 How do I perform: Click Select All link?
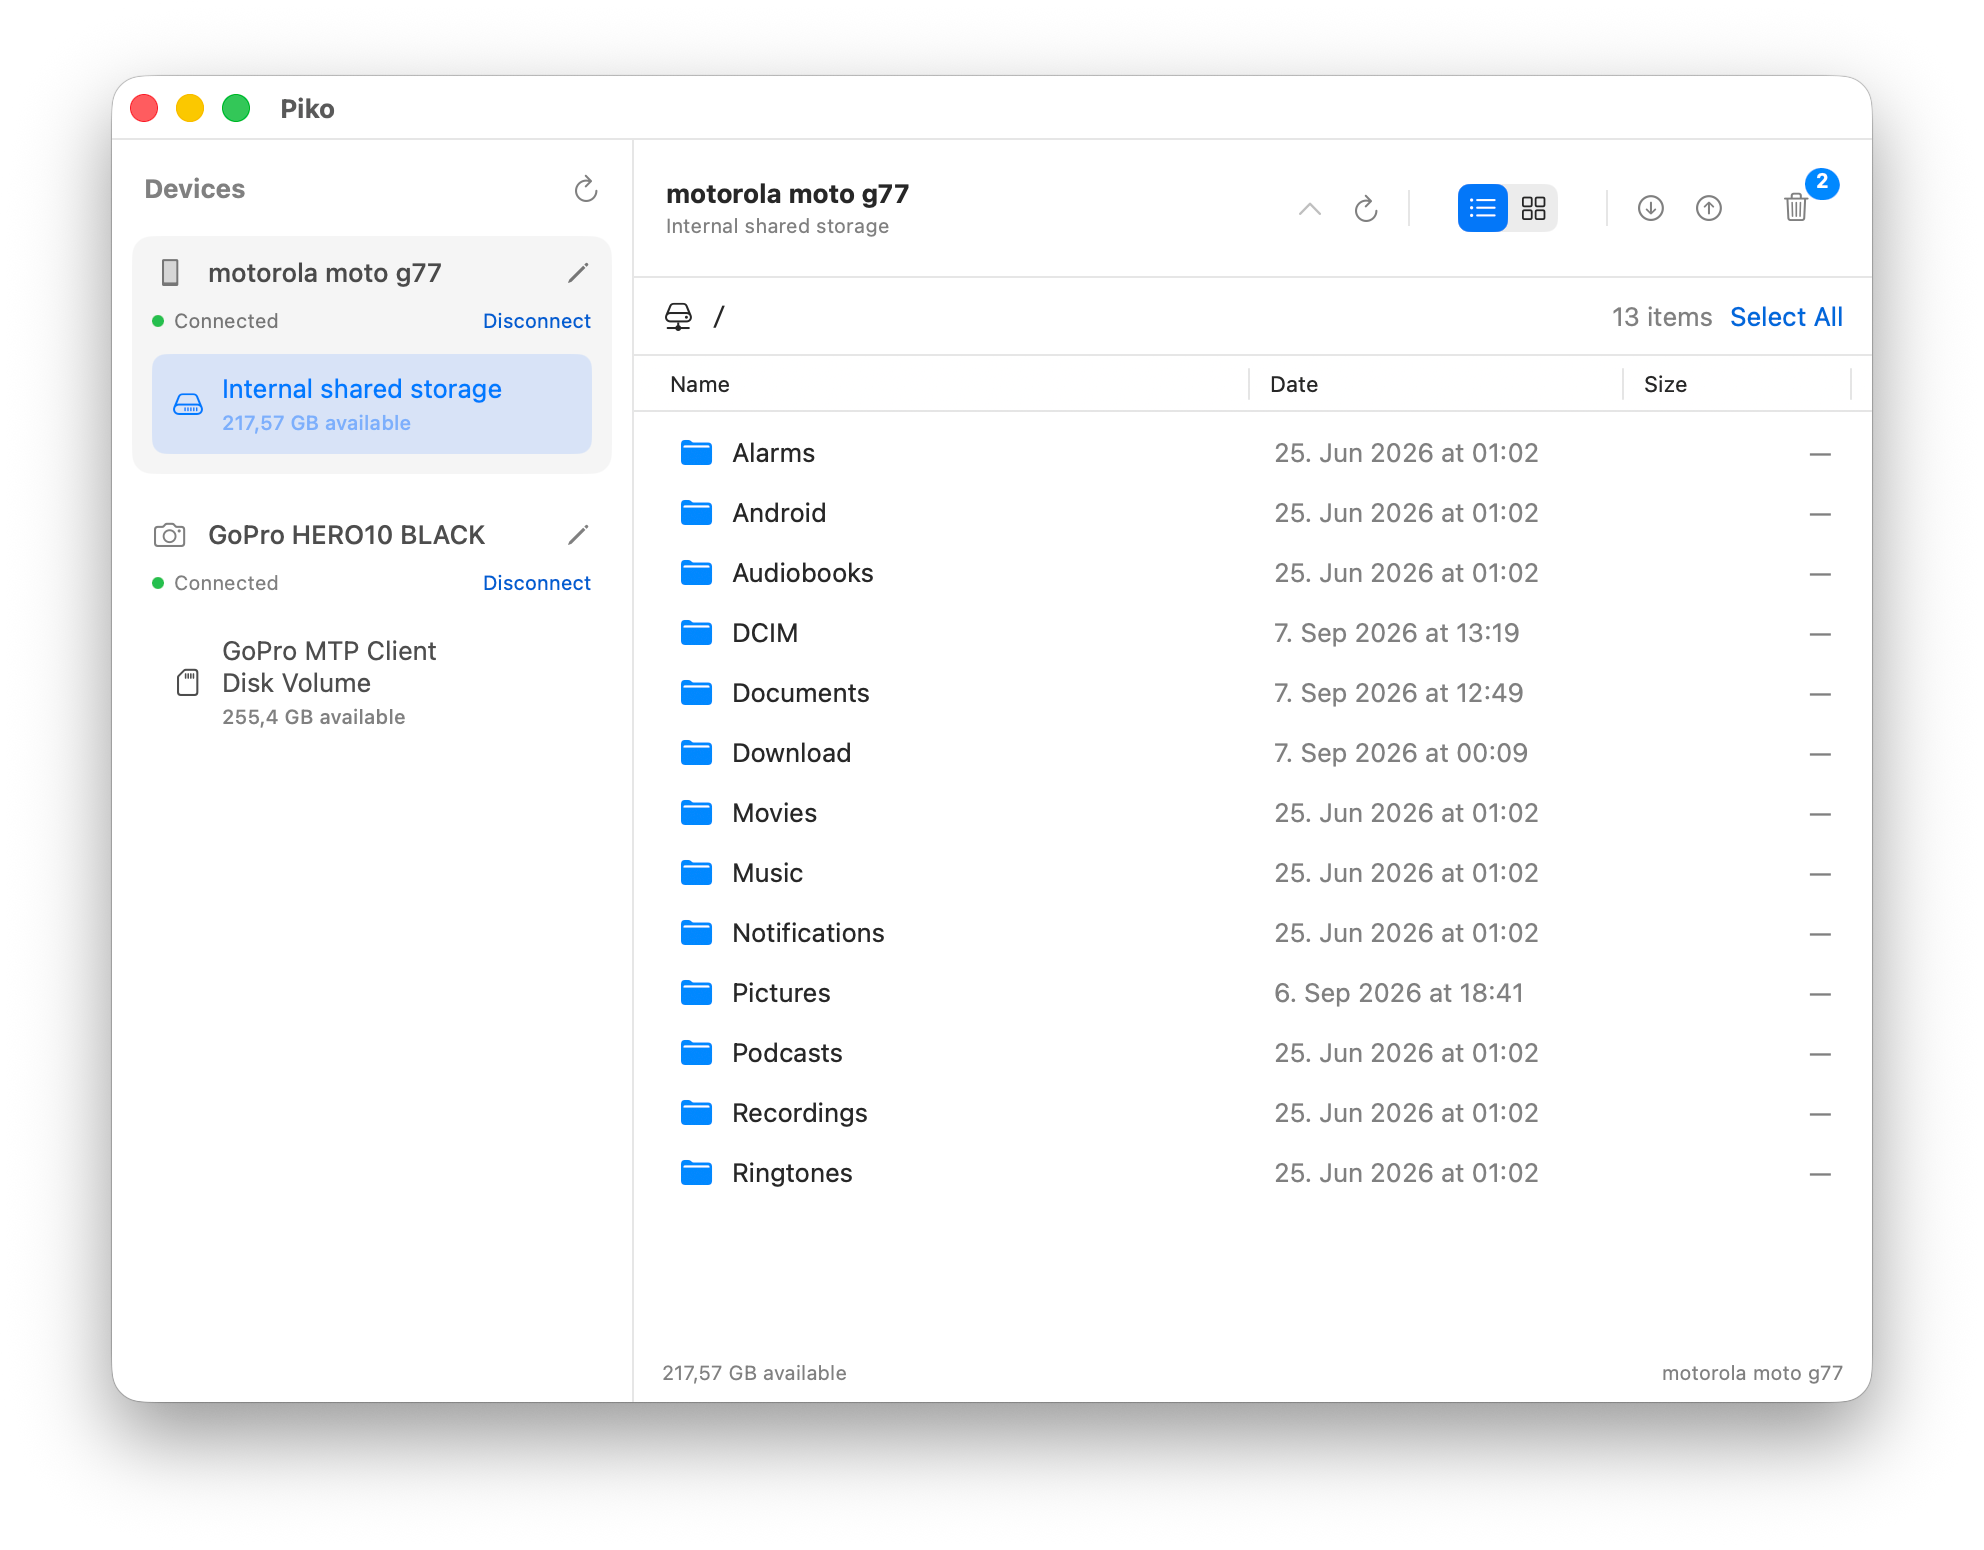tap(1786, 317)
